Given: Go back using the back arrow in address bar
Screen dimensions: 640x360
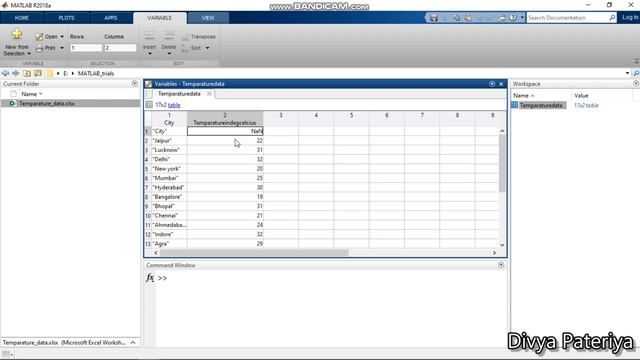Looking at the screenshot, I should (5, 73).
